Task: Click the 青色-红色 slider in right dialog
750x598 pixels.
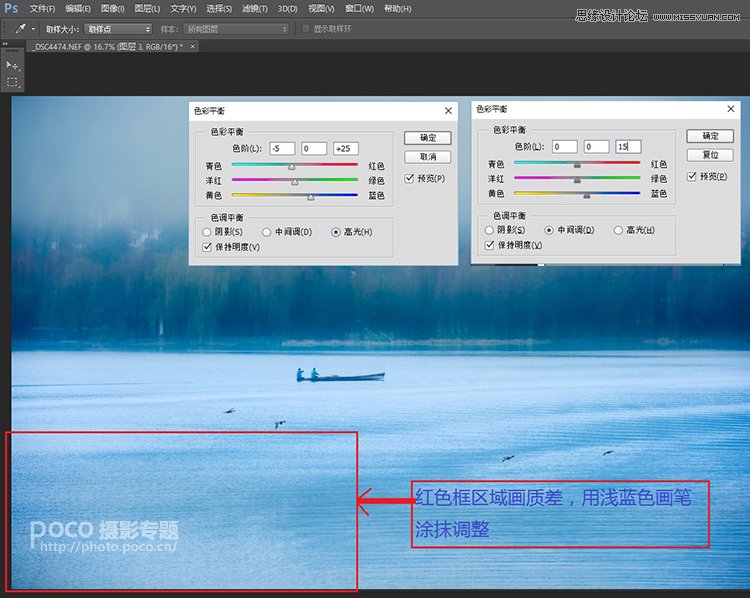Action: click(577, 163)
